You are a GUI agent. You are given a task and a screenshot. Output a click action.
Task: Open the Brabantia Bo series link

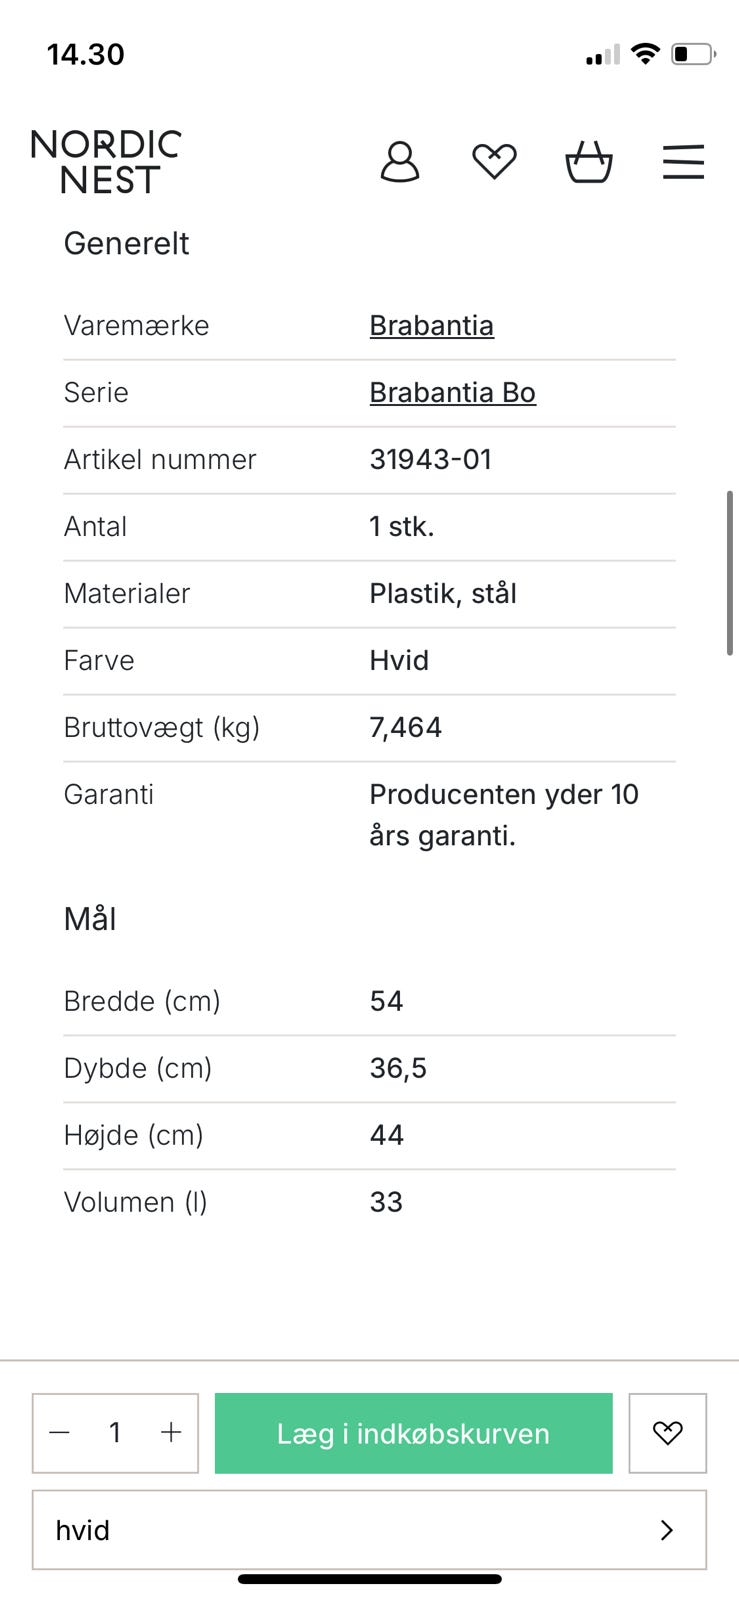coord(452,393)
